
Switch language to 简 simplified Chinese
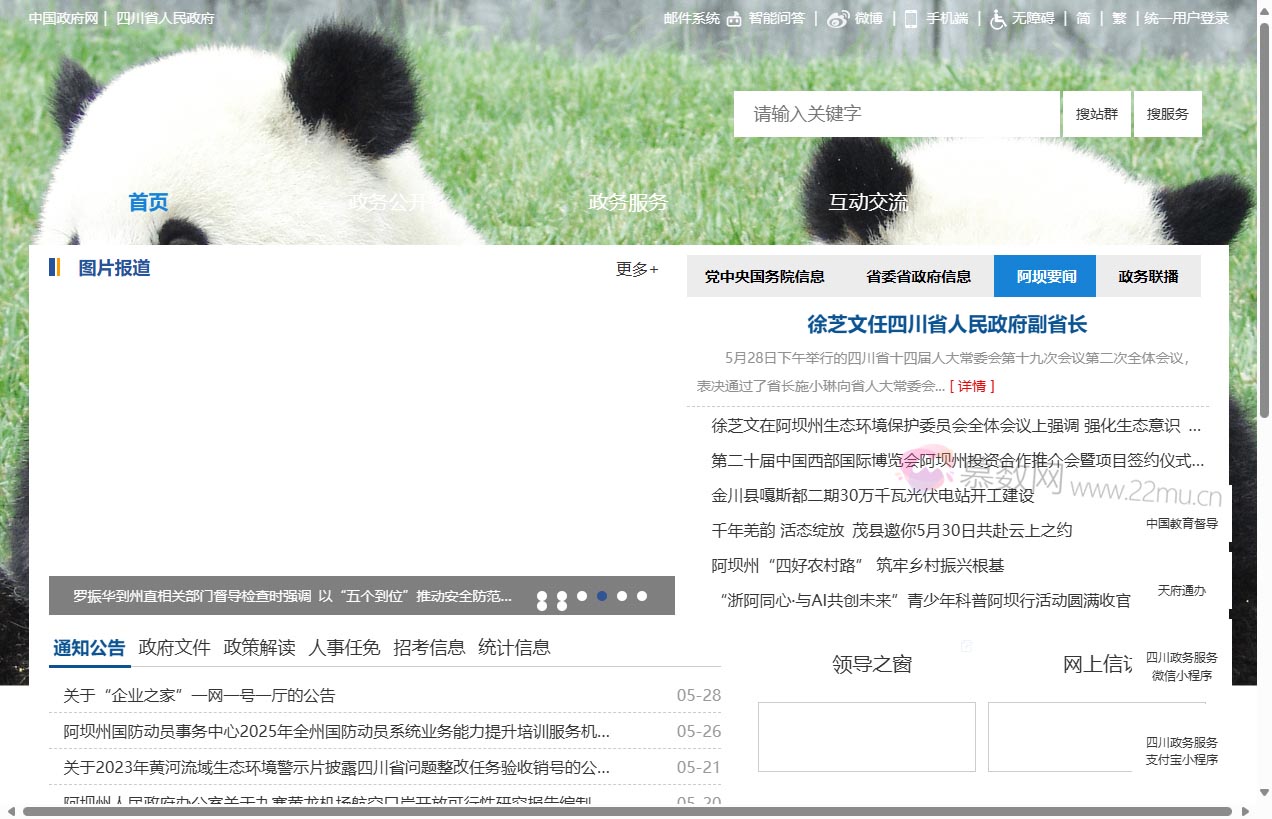click(1082, 17)
